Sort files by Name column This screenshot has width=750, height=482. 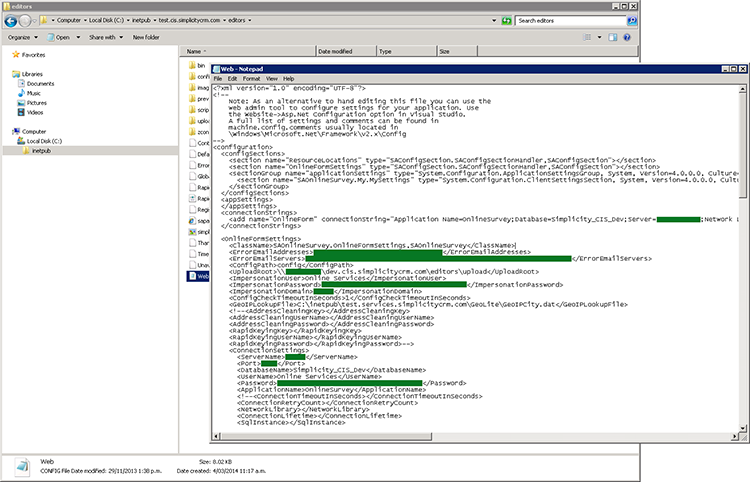click(x=248, y=51)
